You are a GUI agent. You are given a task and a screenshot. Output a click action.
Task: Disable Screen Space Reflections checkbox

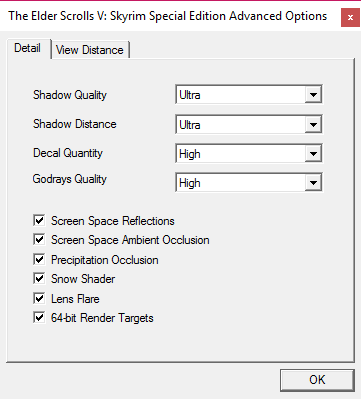click(x=39, y=220)
